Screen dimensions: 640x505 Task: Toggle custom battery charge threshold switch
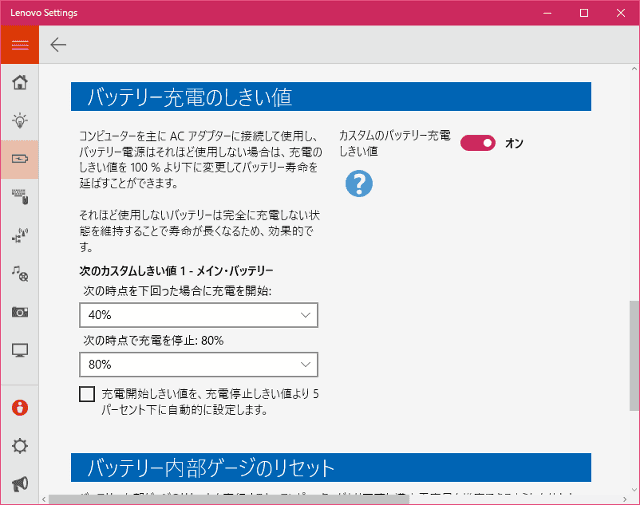[478, 143]
